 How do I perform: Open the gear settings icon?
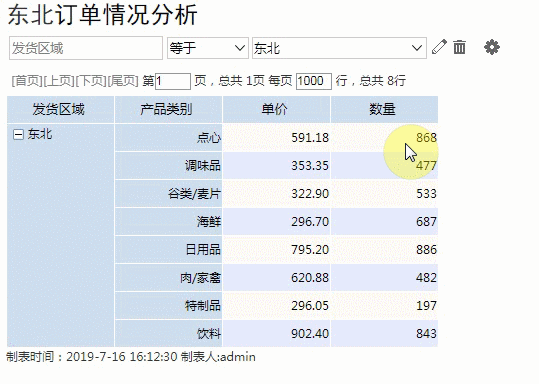coord(492,47)
